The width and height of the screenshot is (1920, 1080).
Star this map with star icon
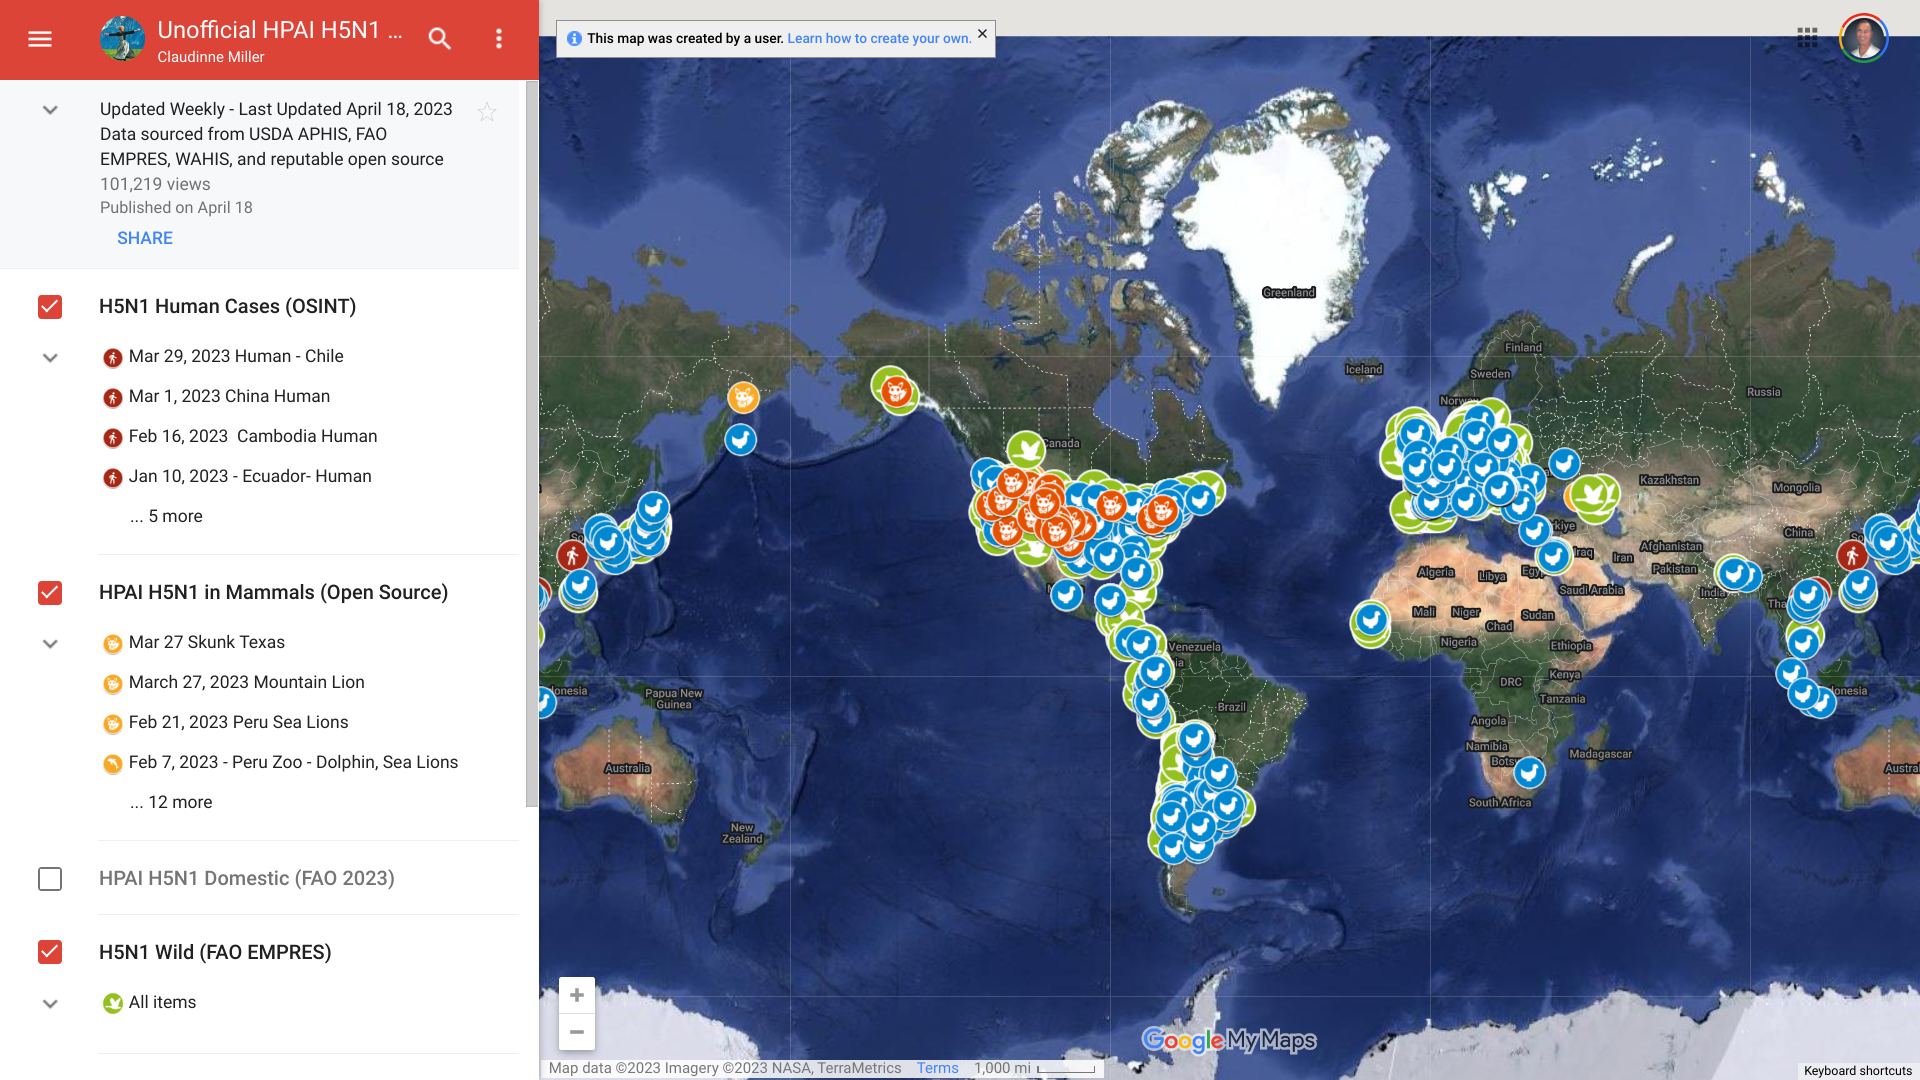[x=487, y=112]
